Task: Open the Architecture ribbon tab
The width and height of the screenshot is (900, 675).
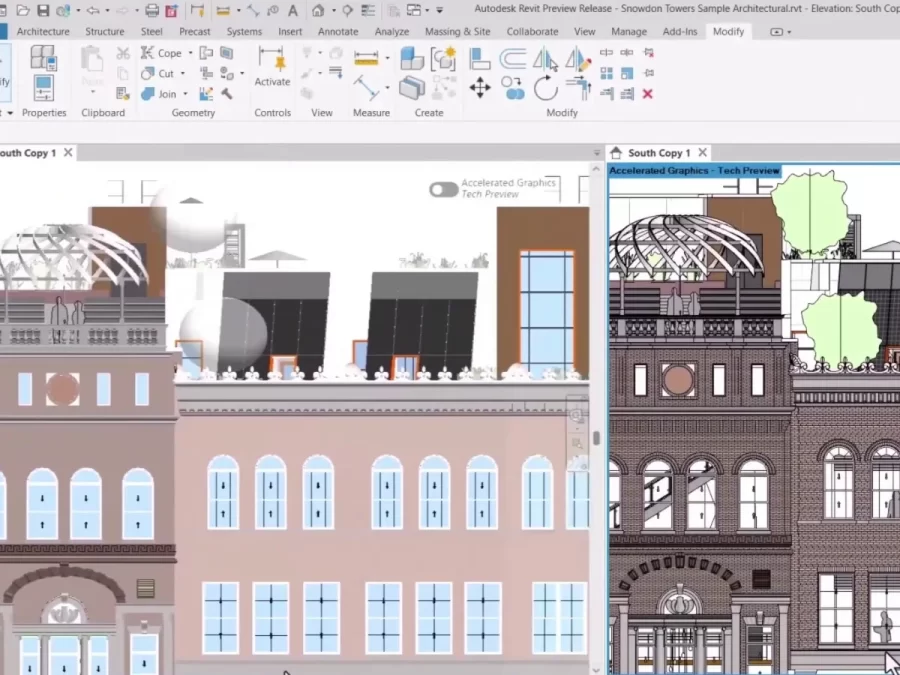Action: click(x=43, y=31)
